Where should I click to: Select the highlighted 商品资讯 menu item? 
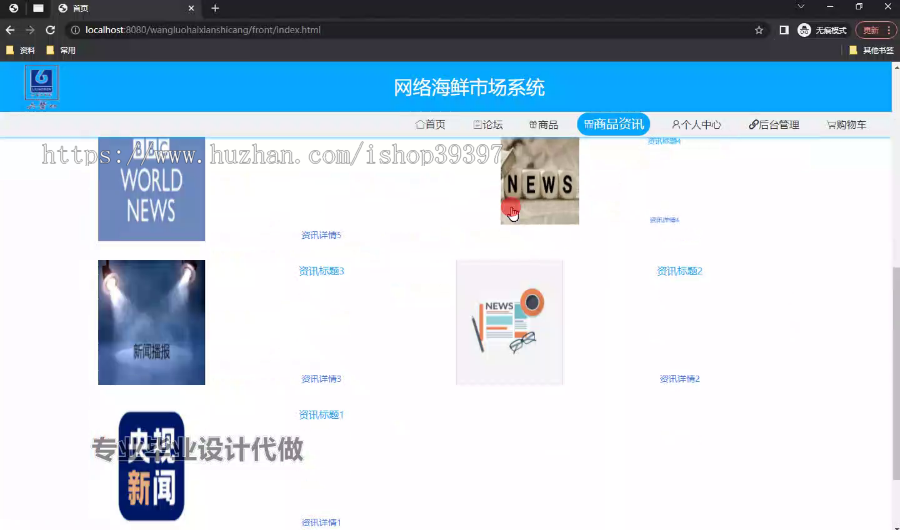(x=614, y=125)
